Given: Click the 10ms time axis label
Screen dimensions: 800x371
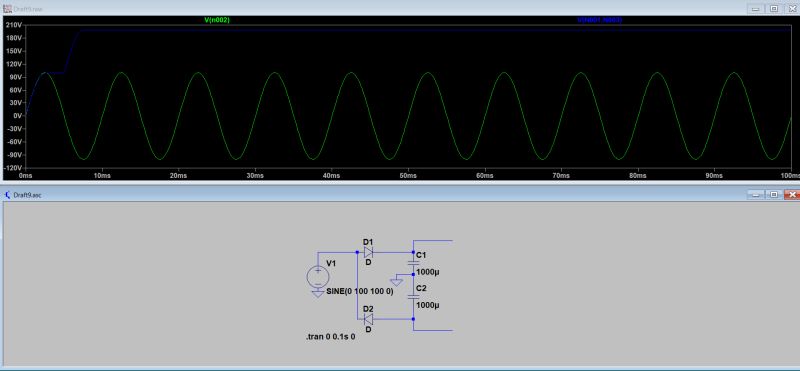Looking at the screenshot, I should coord(102,176).
